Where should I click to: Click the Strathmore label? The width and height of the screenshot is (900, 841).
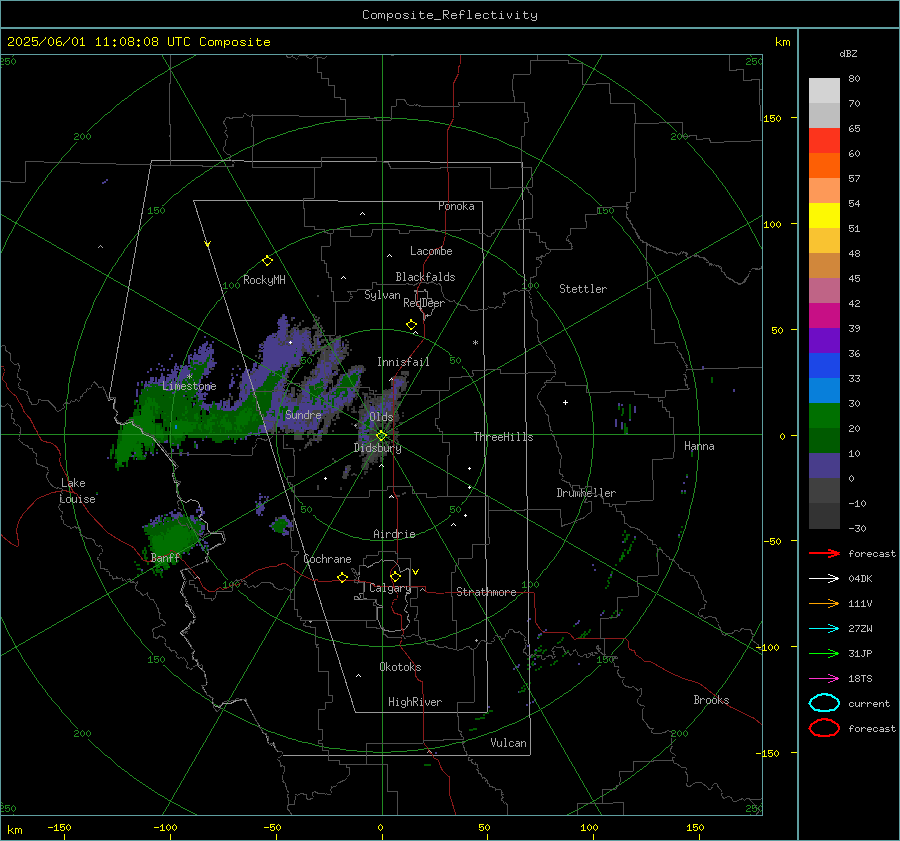pyautogui.click(x=486, y=592)
